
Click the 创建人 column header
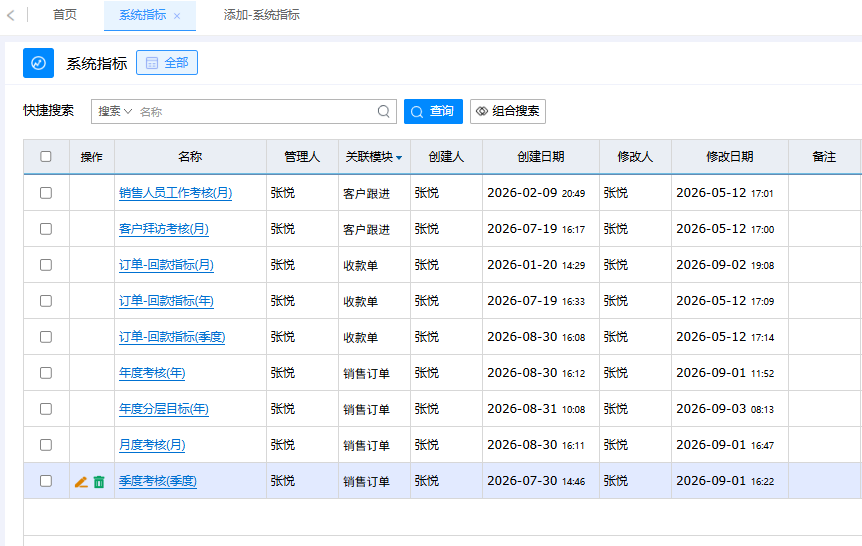pyautogui.click(x=446, y=157)
